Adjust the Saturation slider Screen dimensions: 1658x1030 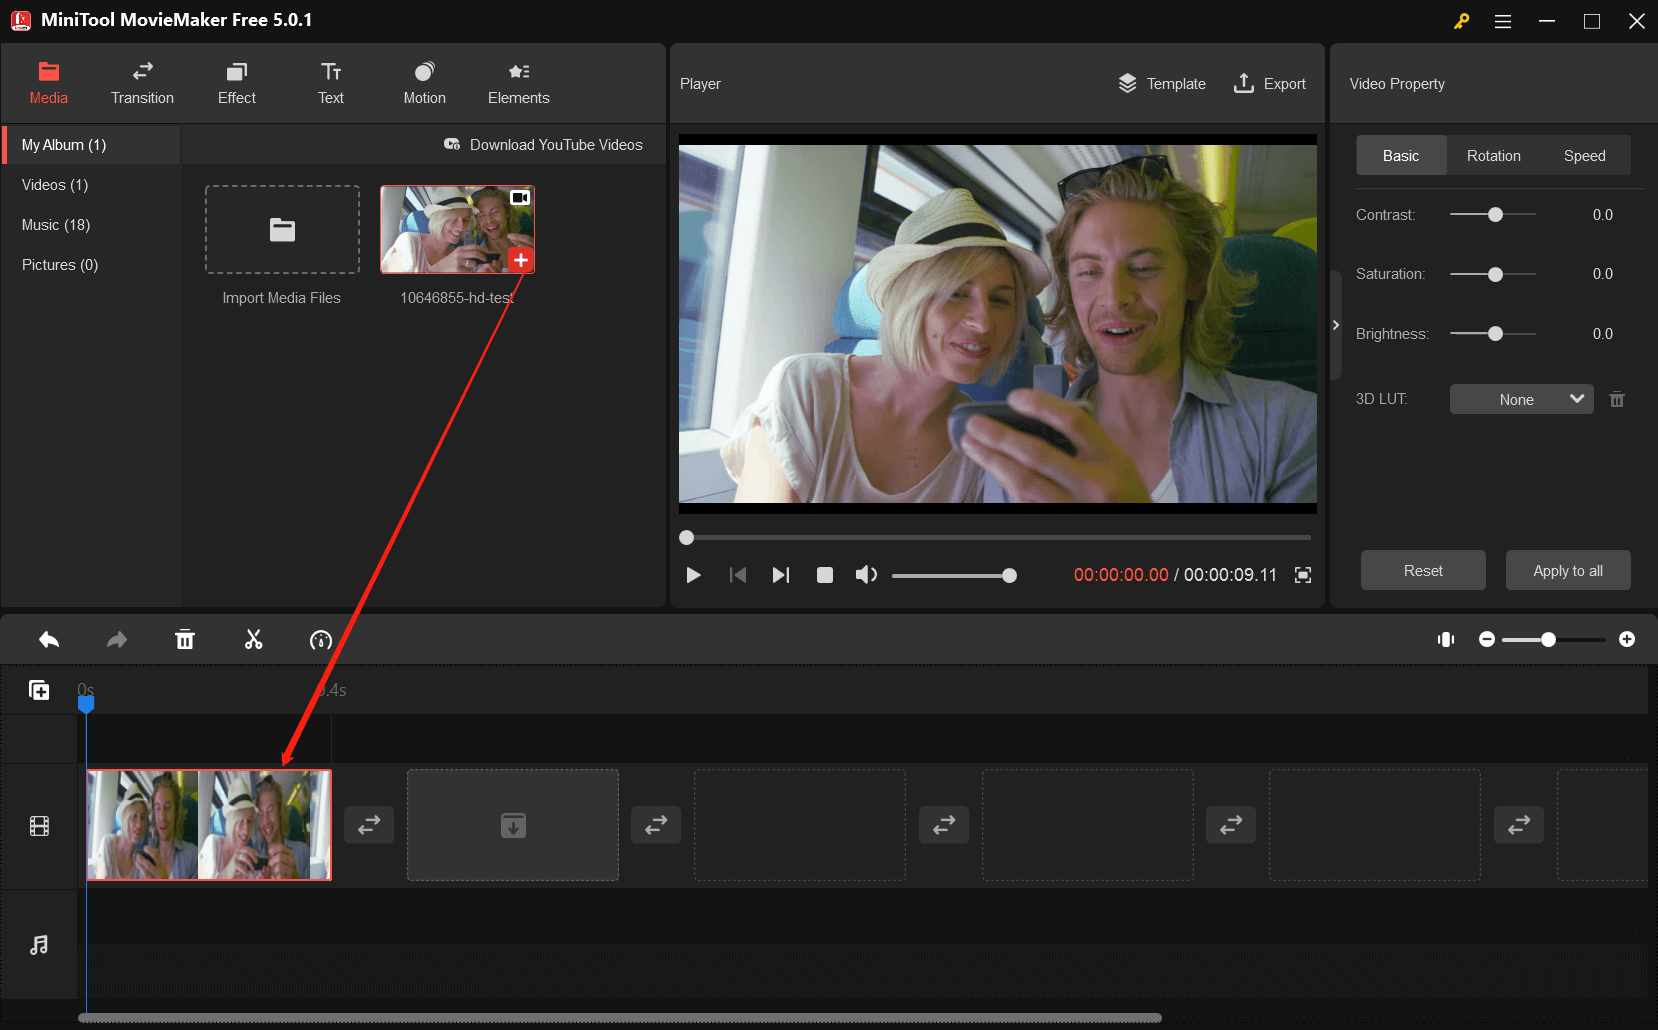[1493, 274]
